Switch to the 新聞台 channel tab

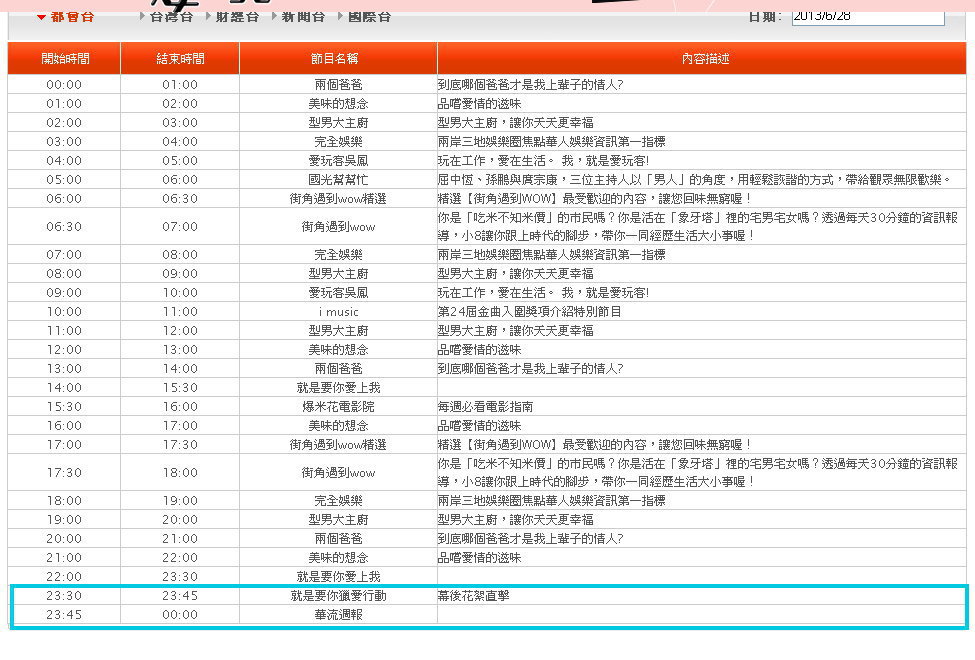[303, 17]
